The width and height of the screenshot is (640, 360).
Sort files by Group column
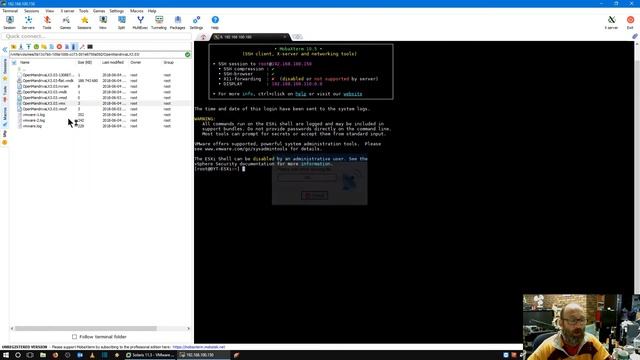[169, 62]
